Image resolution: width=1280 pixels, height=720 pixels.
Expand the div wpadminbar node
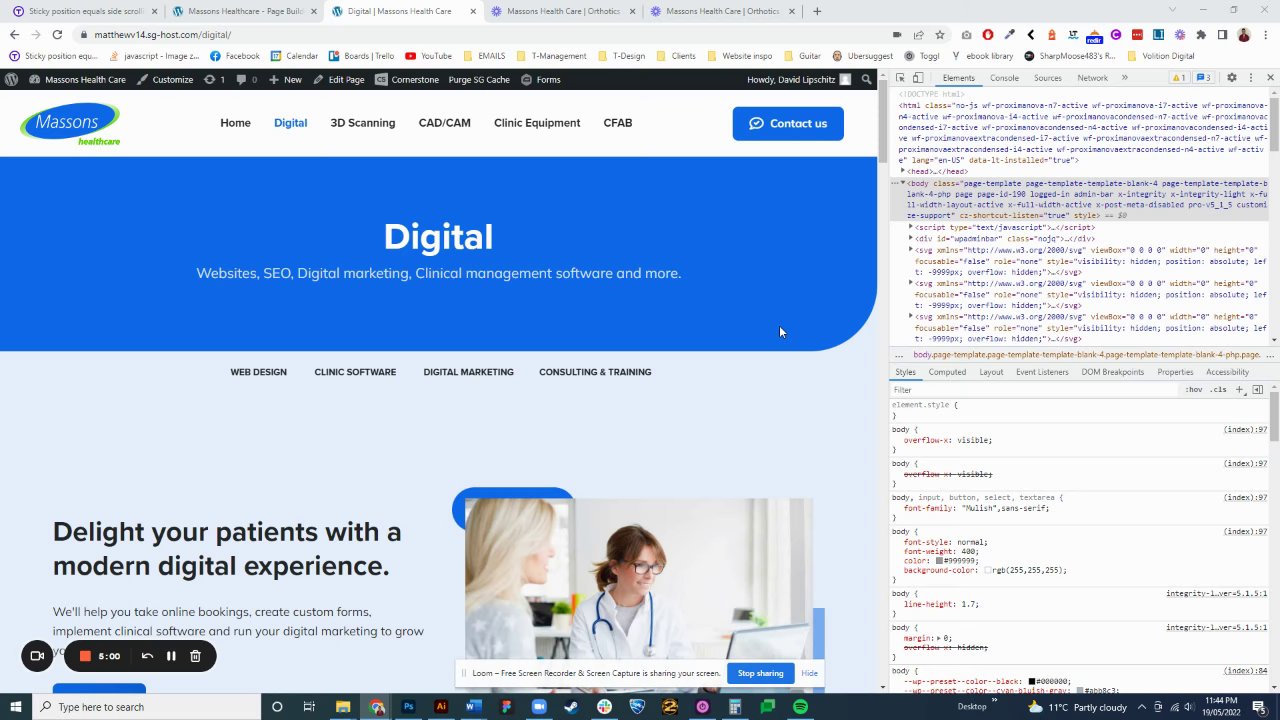click(x=911, y=239)
